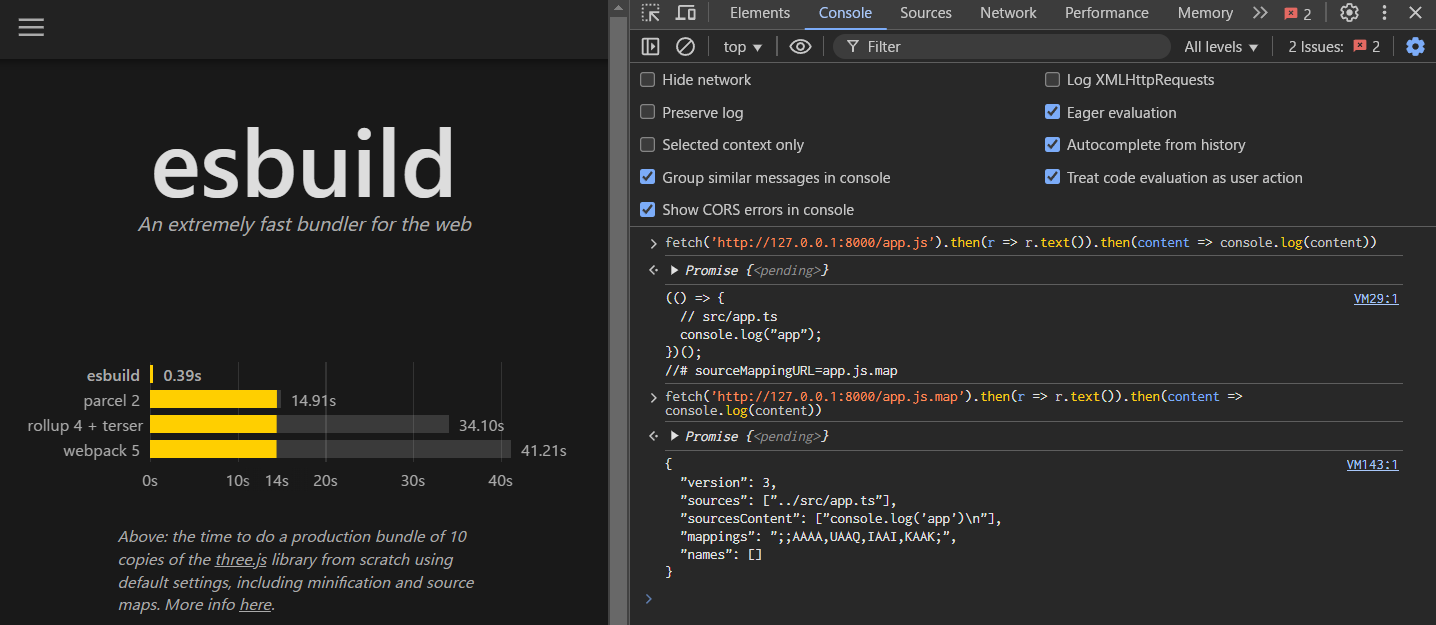
Task: Click the 34.10s time label
Action: tap(481, 426)
